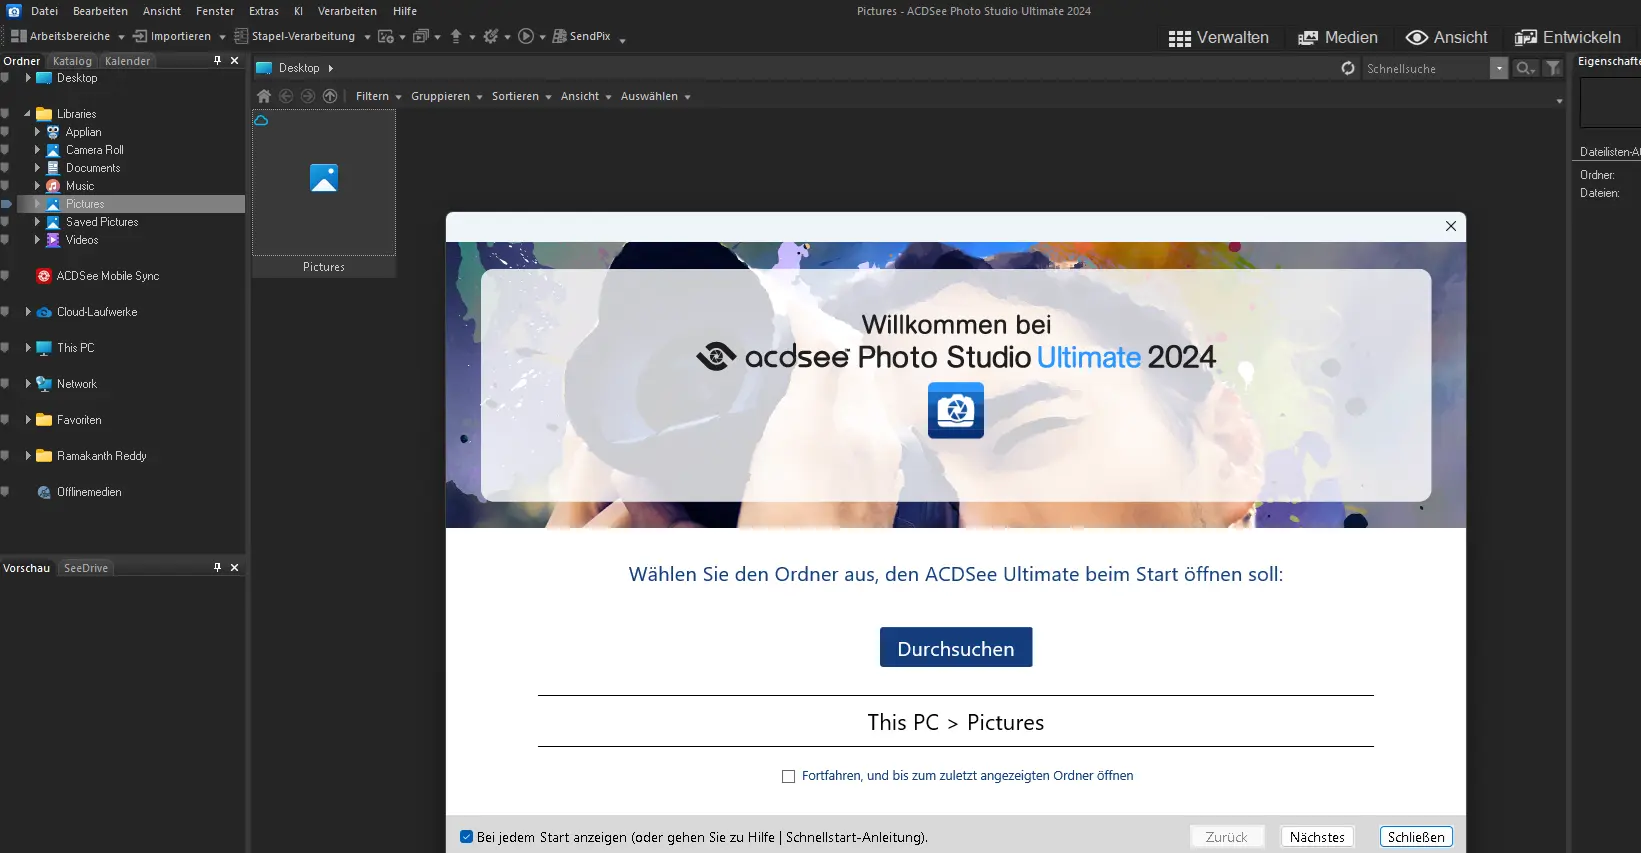The image size is (1641, 853).
Task: Open the Datei menu
Action: [x=44, y=11]
